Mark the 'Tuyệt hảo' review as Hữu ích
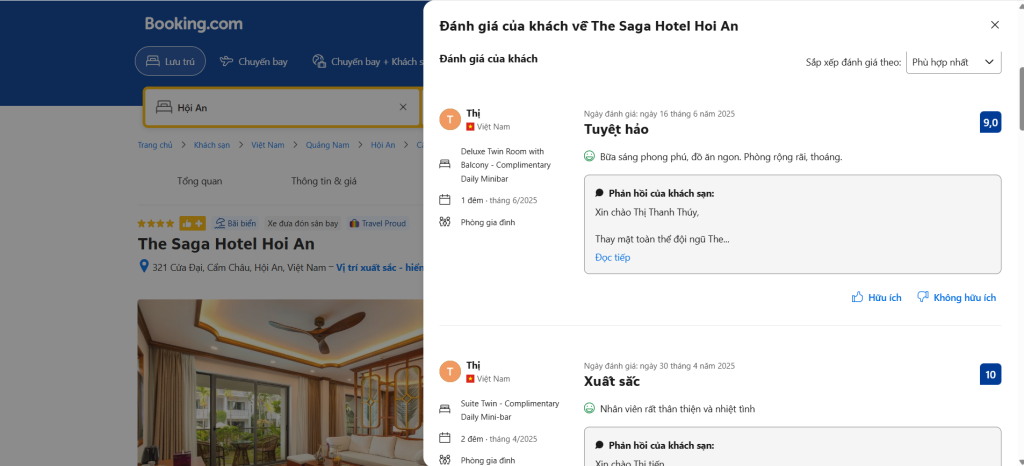This screenshot has height=466, width=1024. click(x=876, y=298)
